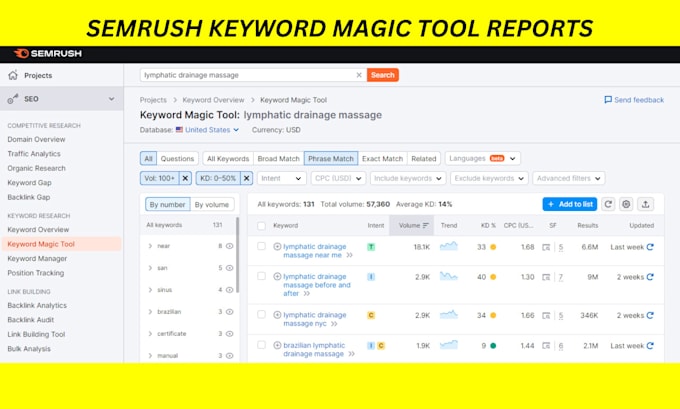Click the trend chart for 'near me' keyword
Viewport: 680px width, 409px height.
448,246
